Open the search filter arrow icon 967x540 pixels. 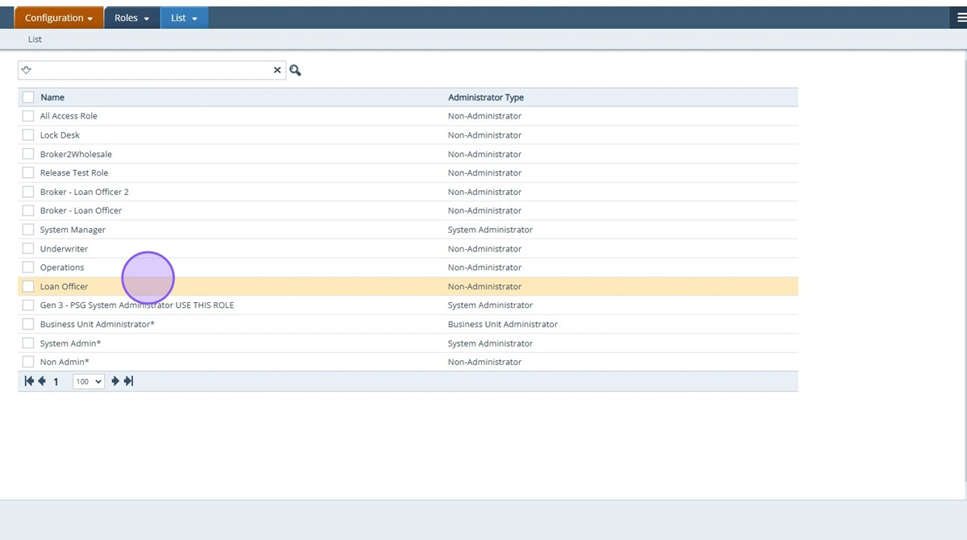click(x=27, y=71)
